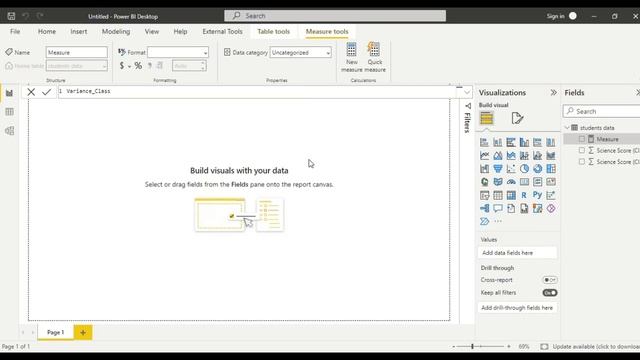Apply percentage format to the measure
This screenshot has height=360, width=640.
pyautogui.click(x=138, y=66)
